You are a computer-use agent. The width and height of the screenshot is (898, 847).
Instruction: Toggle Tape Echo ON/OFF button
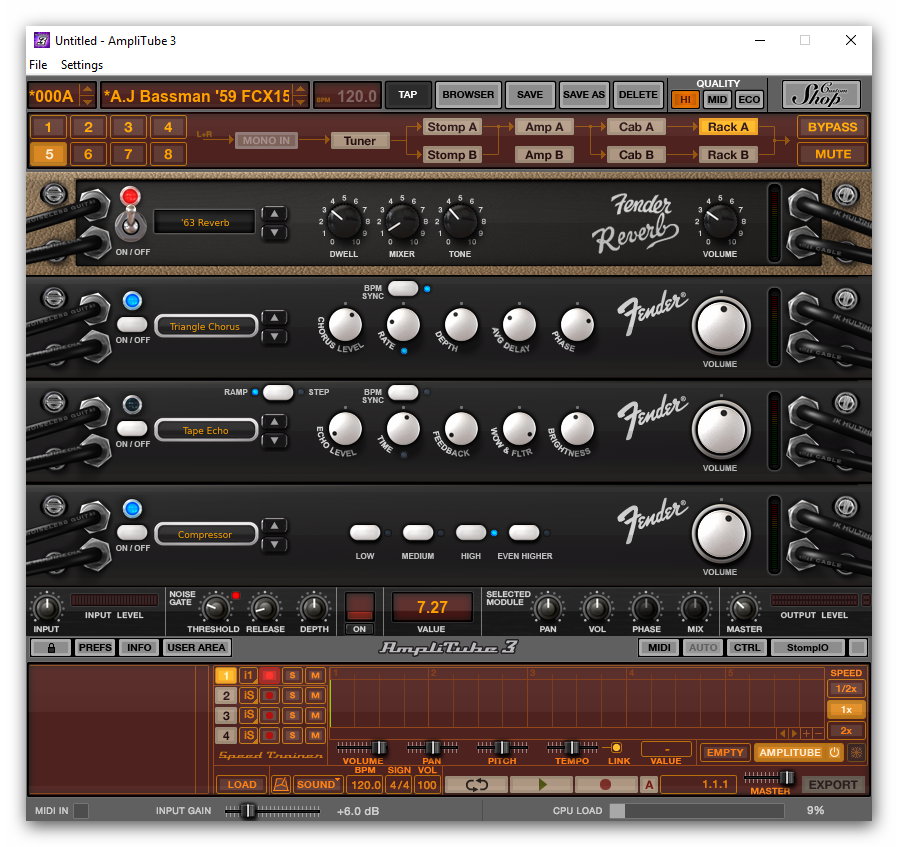pyautogui.click(x=132, y=428)
